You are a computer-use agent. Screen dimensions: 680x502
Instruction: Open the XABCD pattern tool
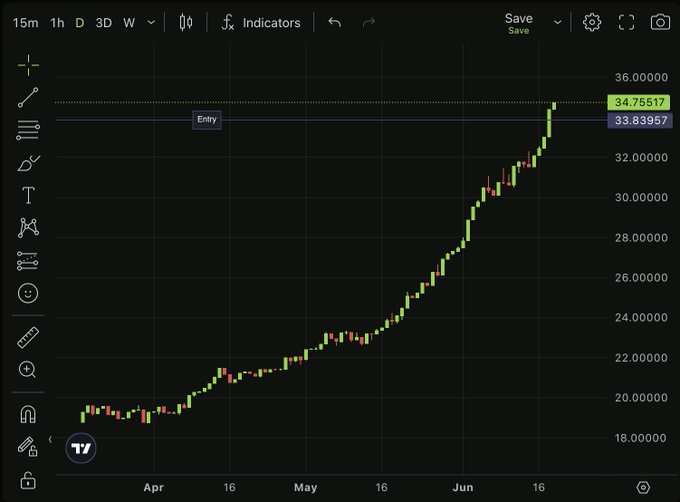coord(28,228)
